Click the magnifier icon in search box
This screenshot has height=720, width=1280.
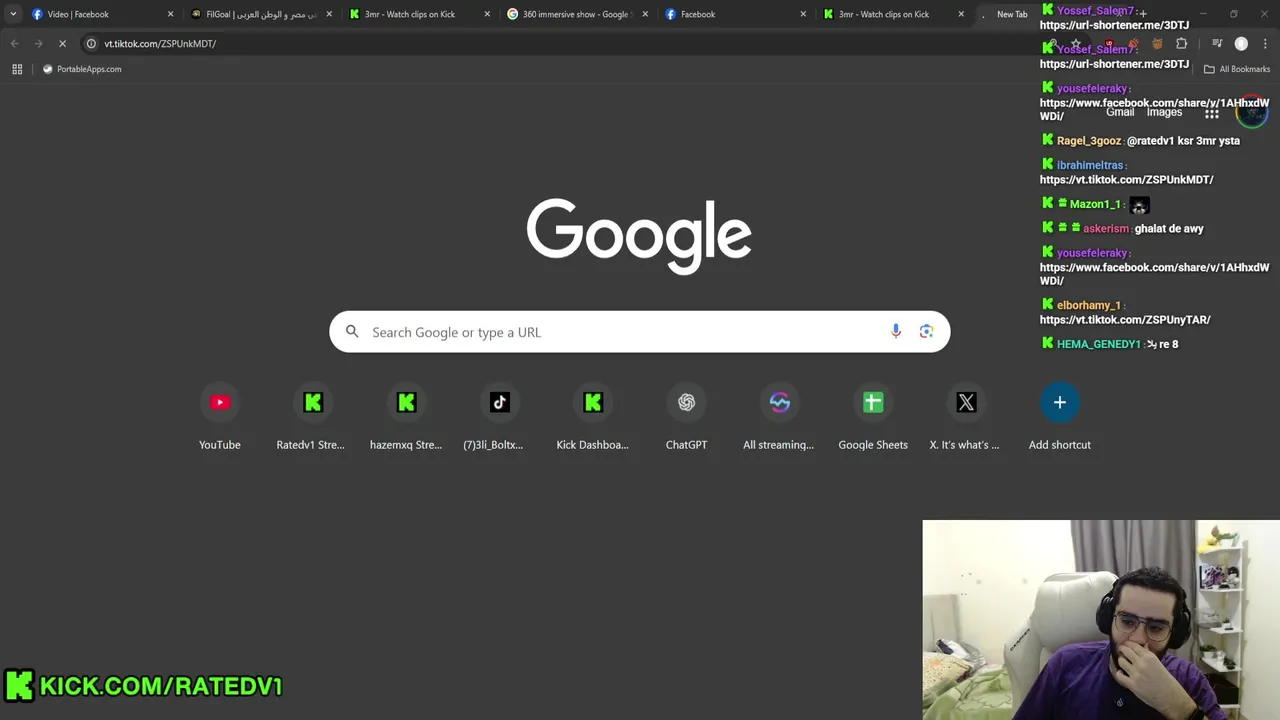point(352,332)
